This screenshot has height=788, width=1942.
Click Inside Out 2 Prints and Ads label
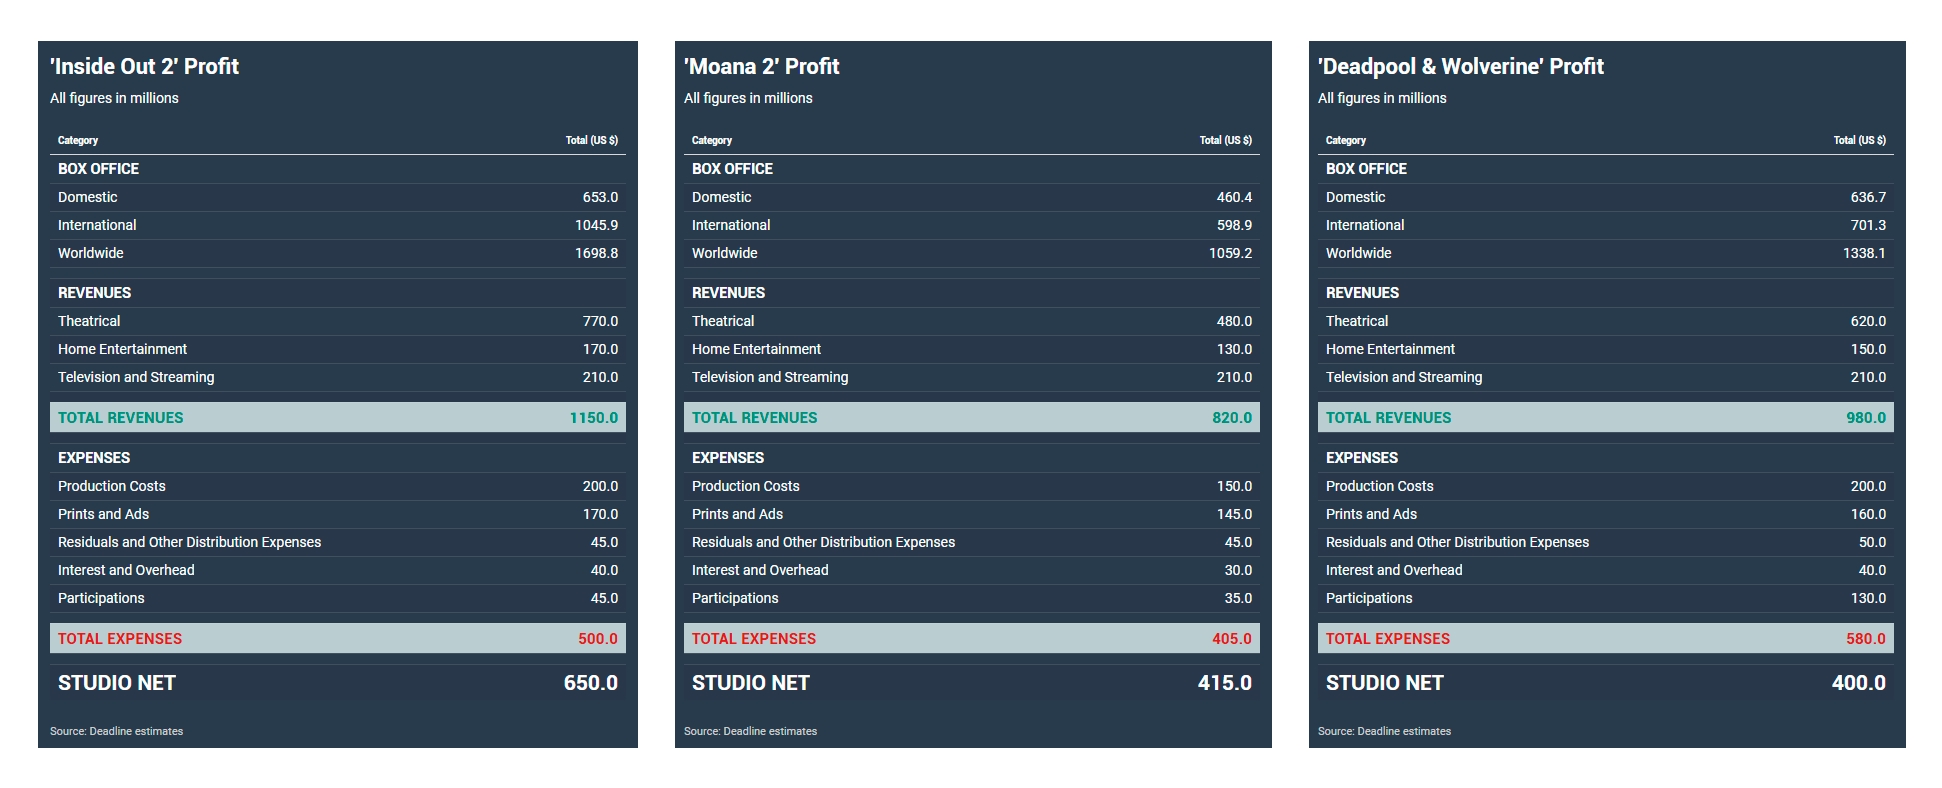coord(103,514)
